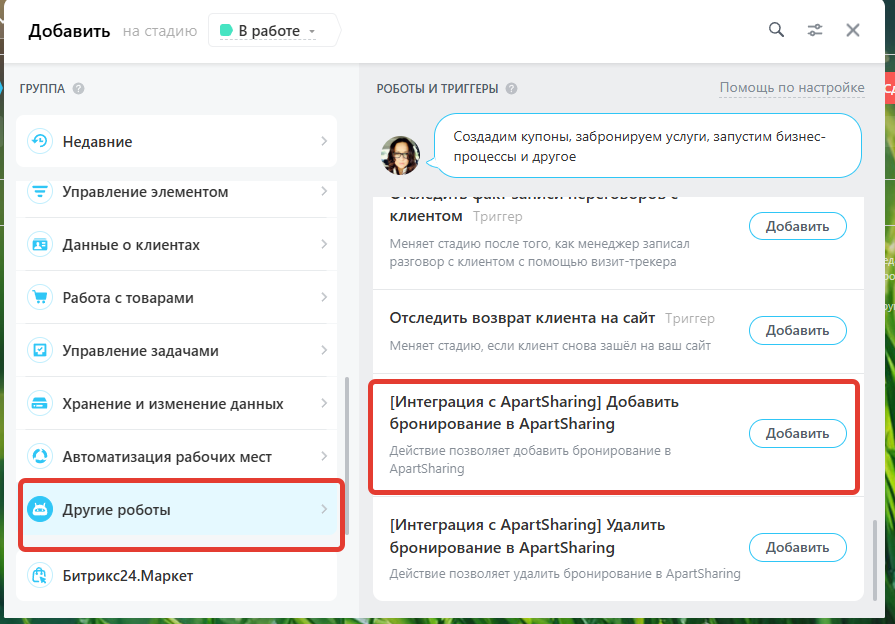
Task: Open the 'В работе' stage dropdown
Action: tap(270, 31)
